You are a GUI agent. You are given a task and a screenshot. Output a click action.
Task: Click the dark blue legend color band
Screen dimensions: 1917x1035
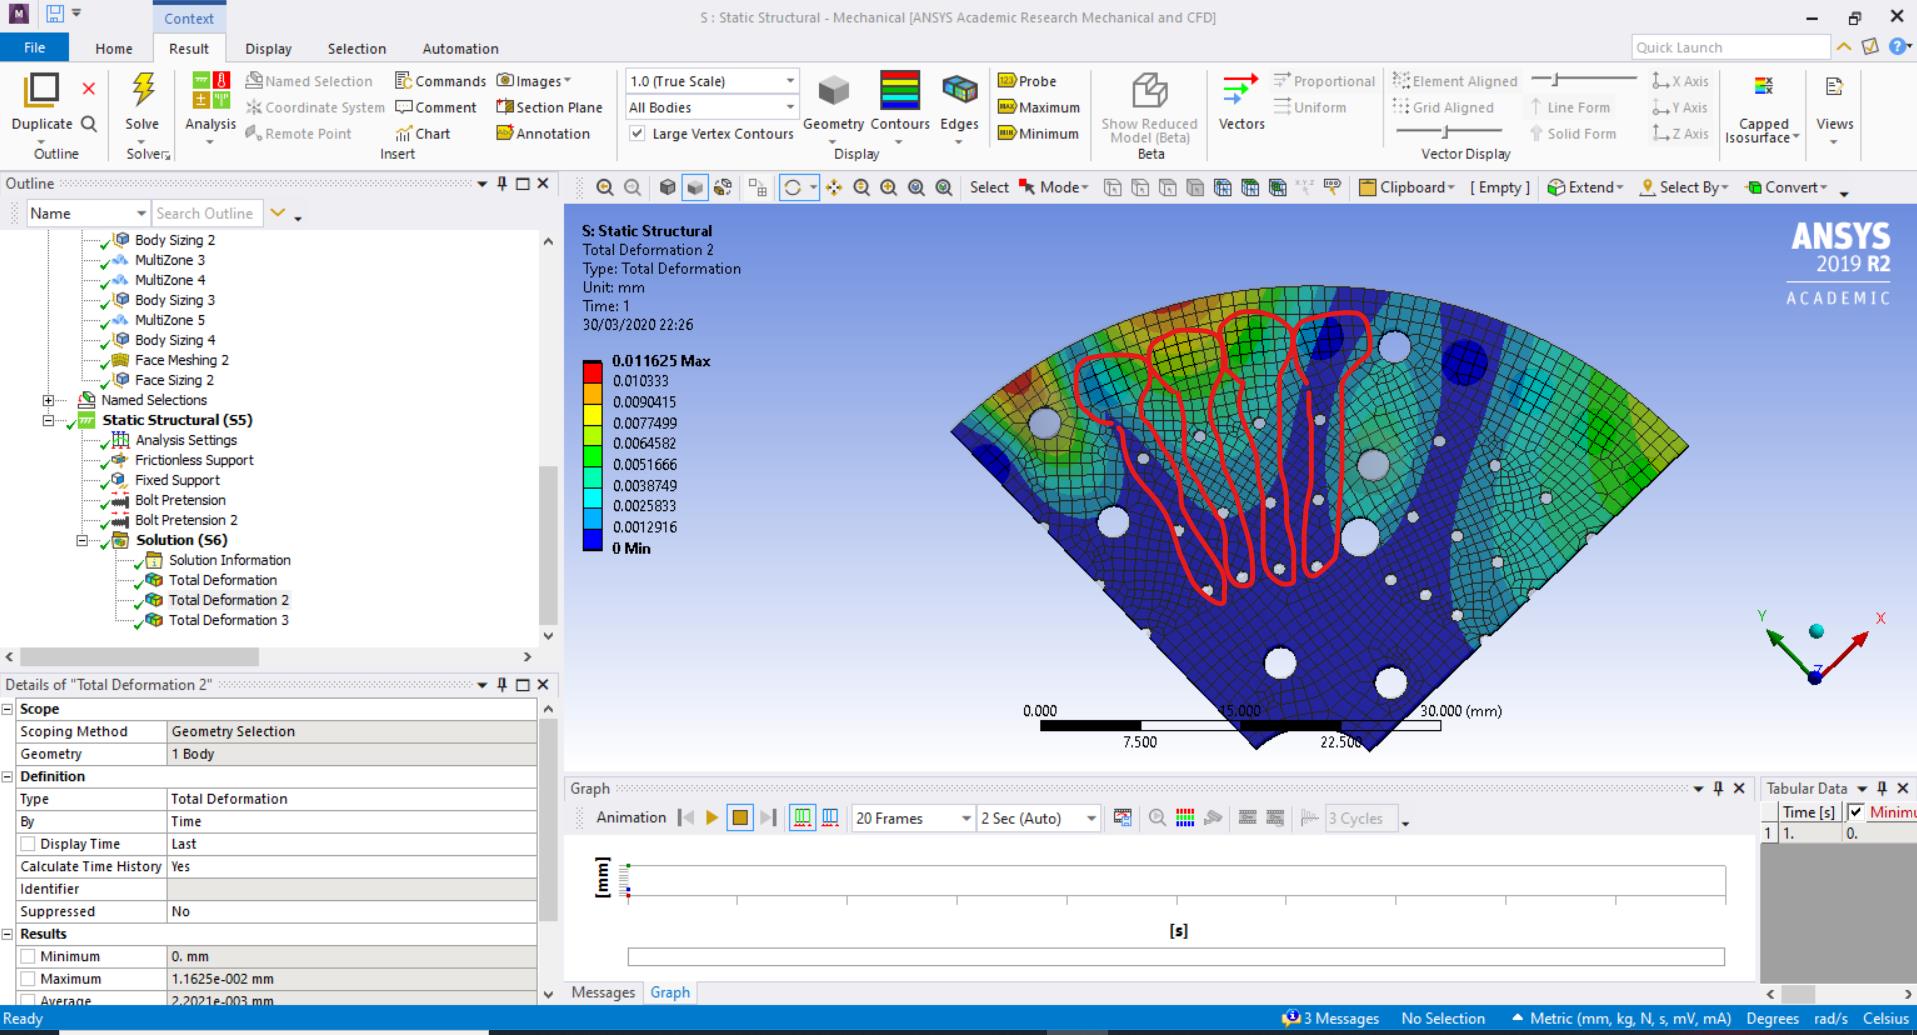coord(592,540)
